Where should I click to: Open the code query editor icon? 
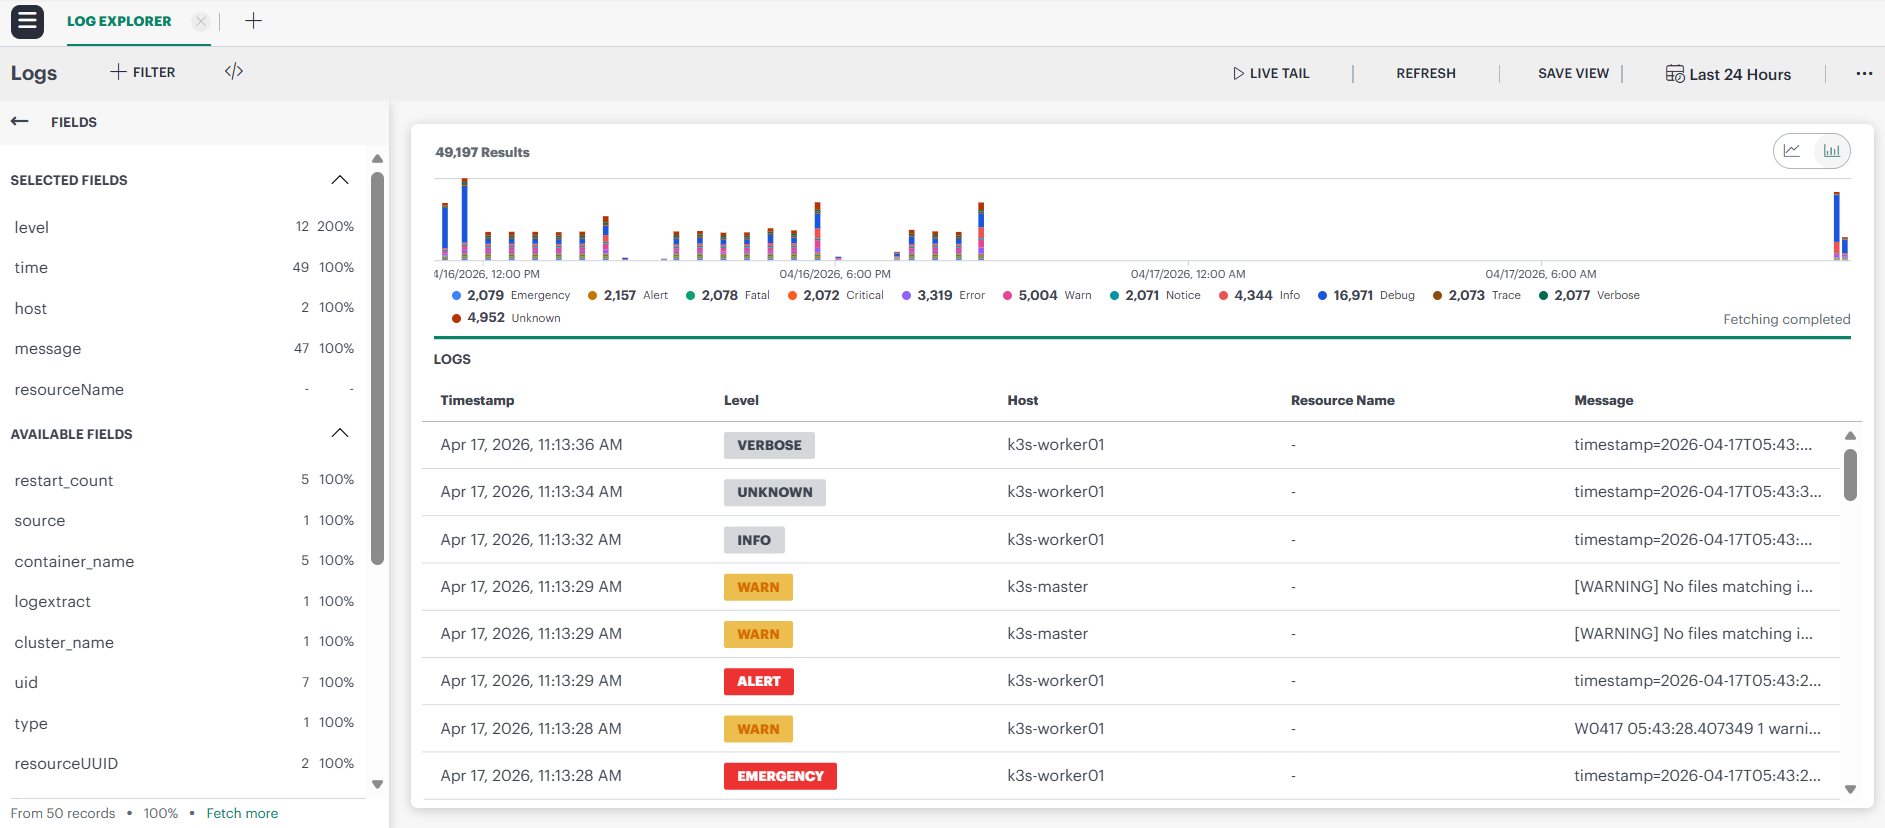point(234,71)
